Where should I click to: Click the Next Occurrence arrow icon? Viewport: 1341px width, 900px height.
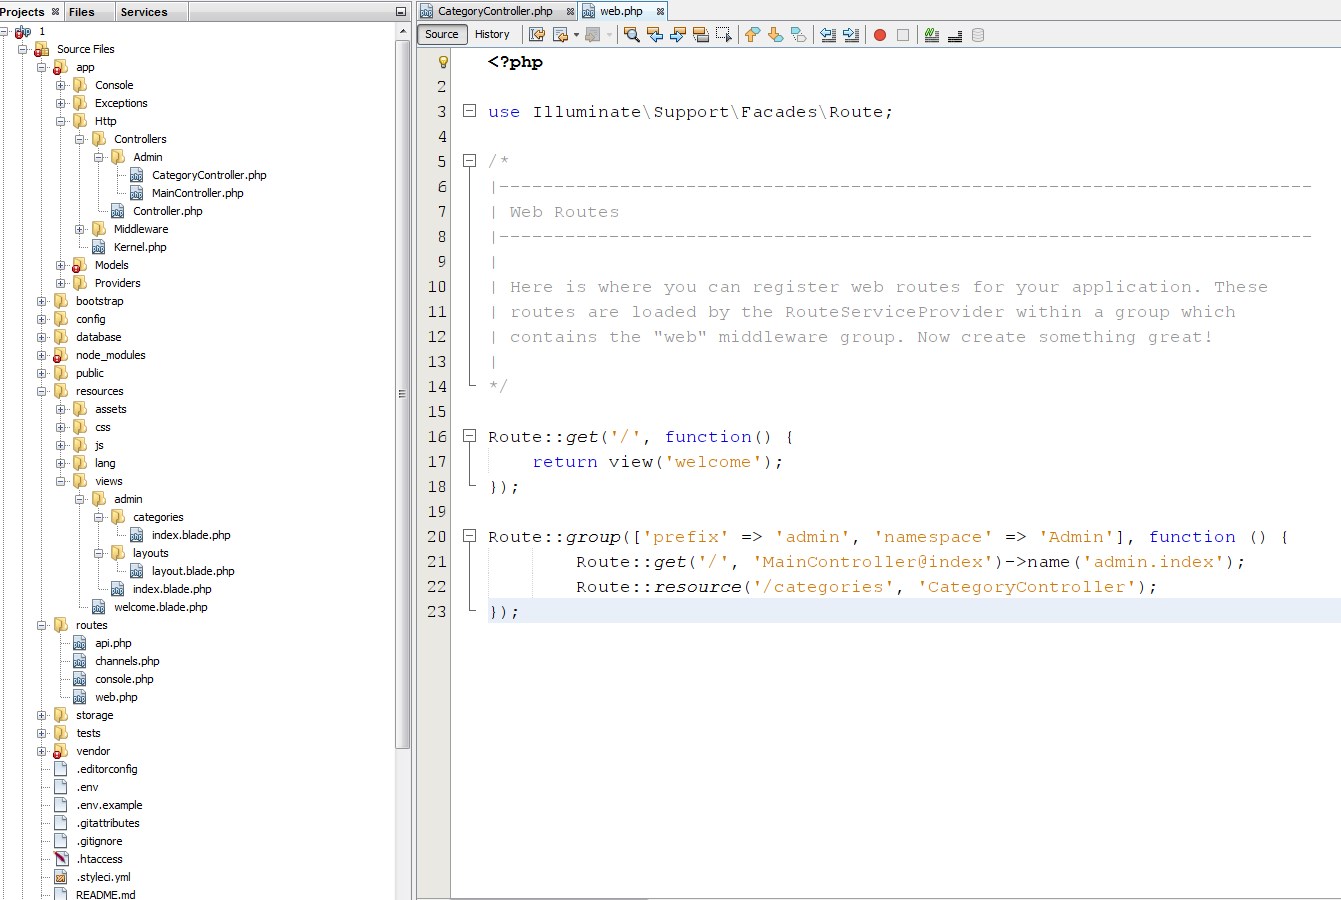(678, 34)
